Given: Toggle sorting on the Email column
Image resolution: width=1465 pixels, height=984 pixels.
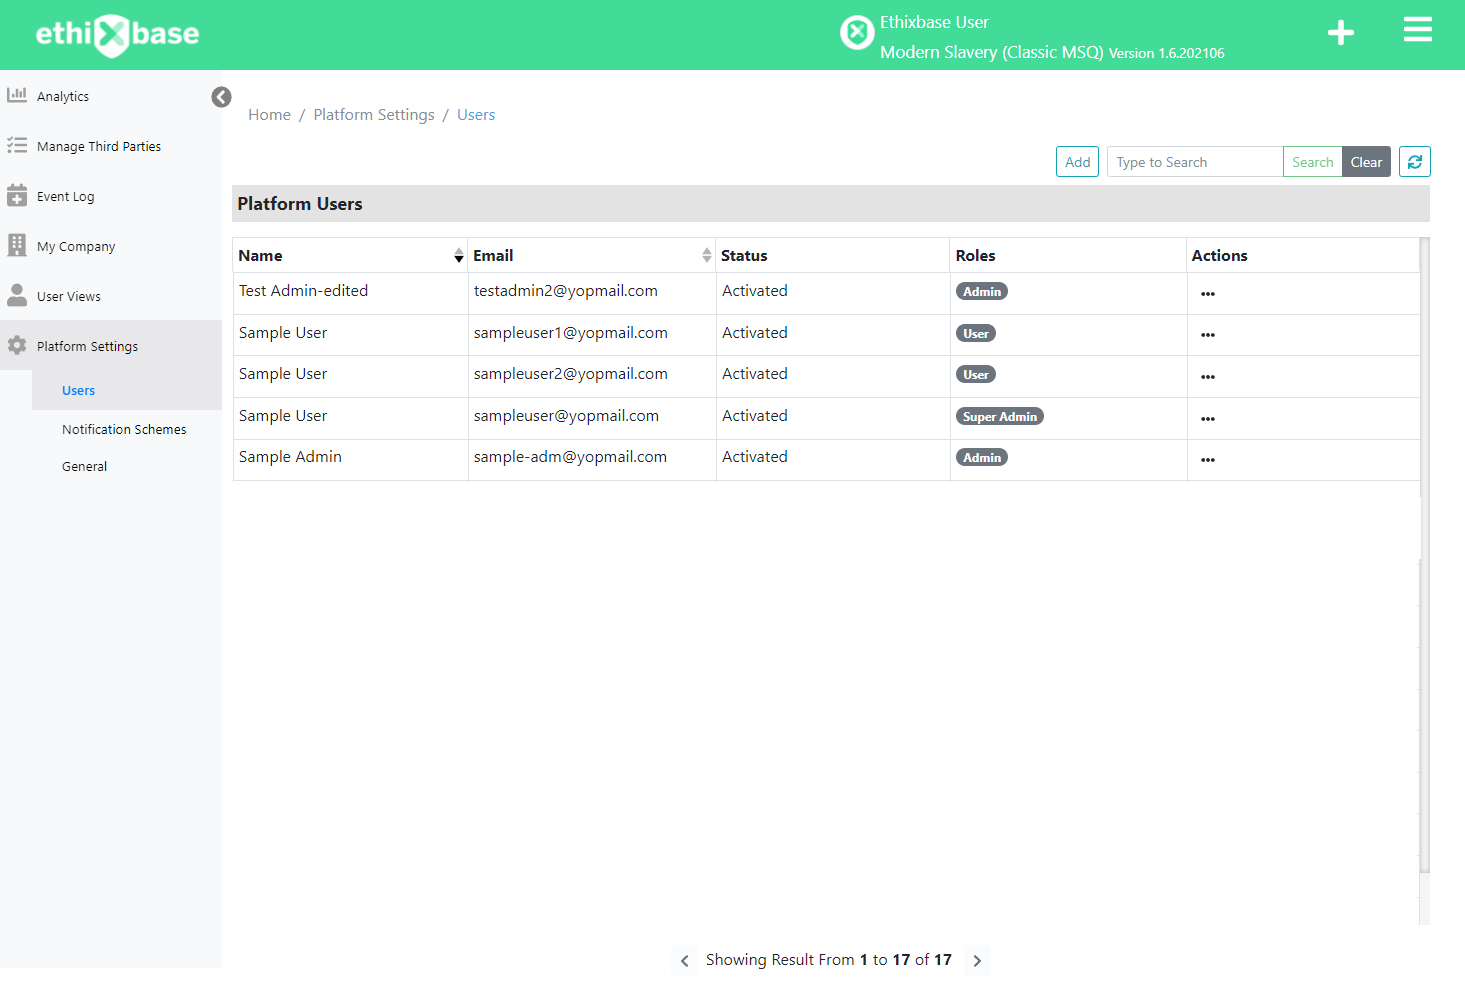Looking at the screenshot, I should coord(707,255).
